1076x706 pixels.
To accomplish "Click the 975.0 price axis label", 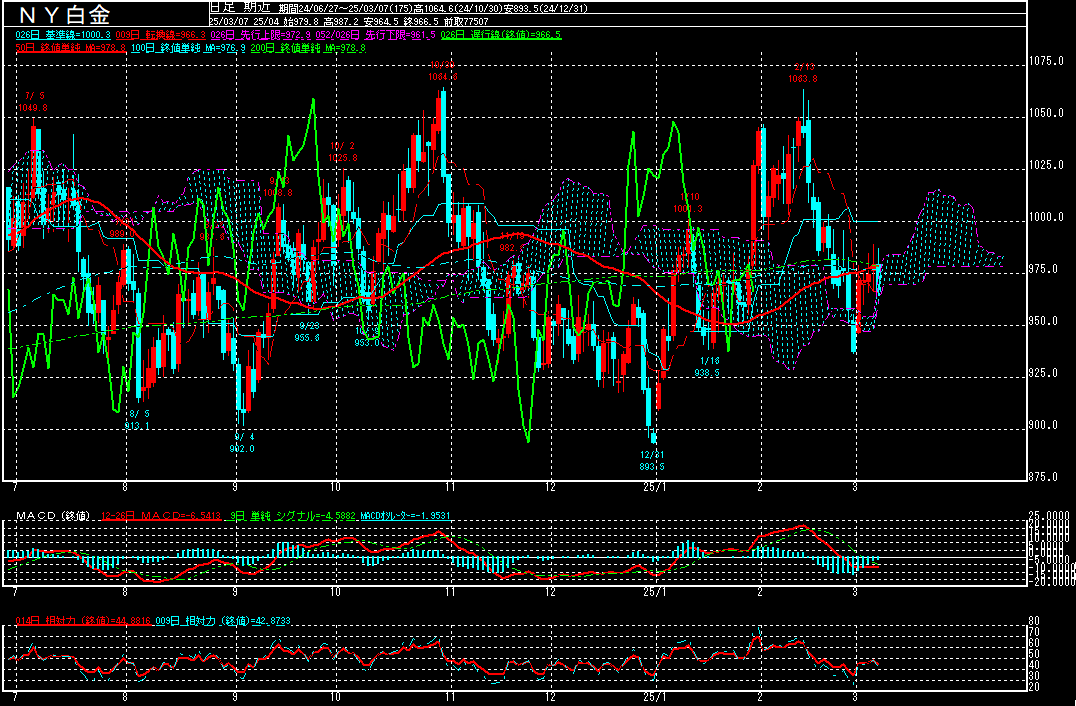I will [x=1046, y=269].
